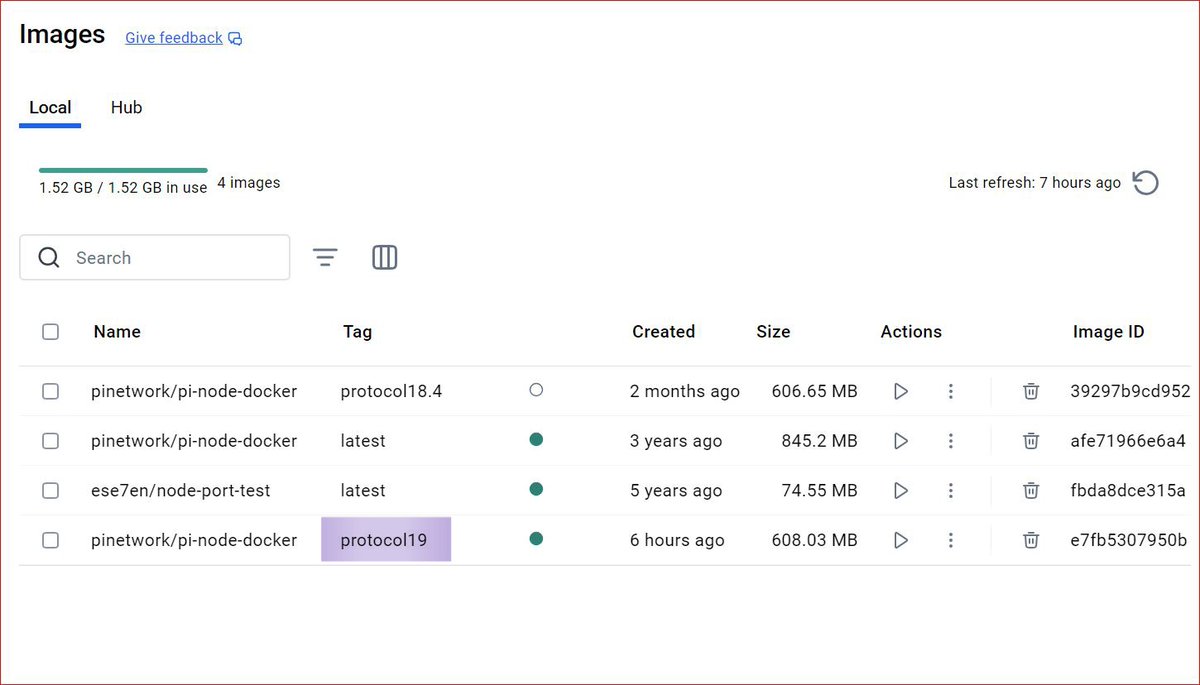The width and height of the screenshot is (1200, 685).
Task: Click the '4 images' count label
Action: pyautogui.click(x=249, y=183)
